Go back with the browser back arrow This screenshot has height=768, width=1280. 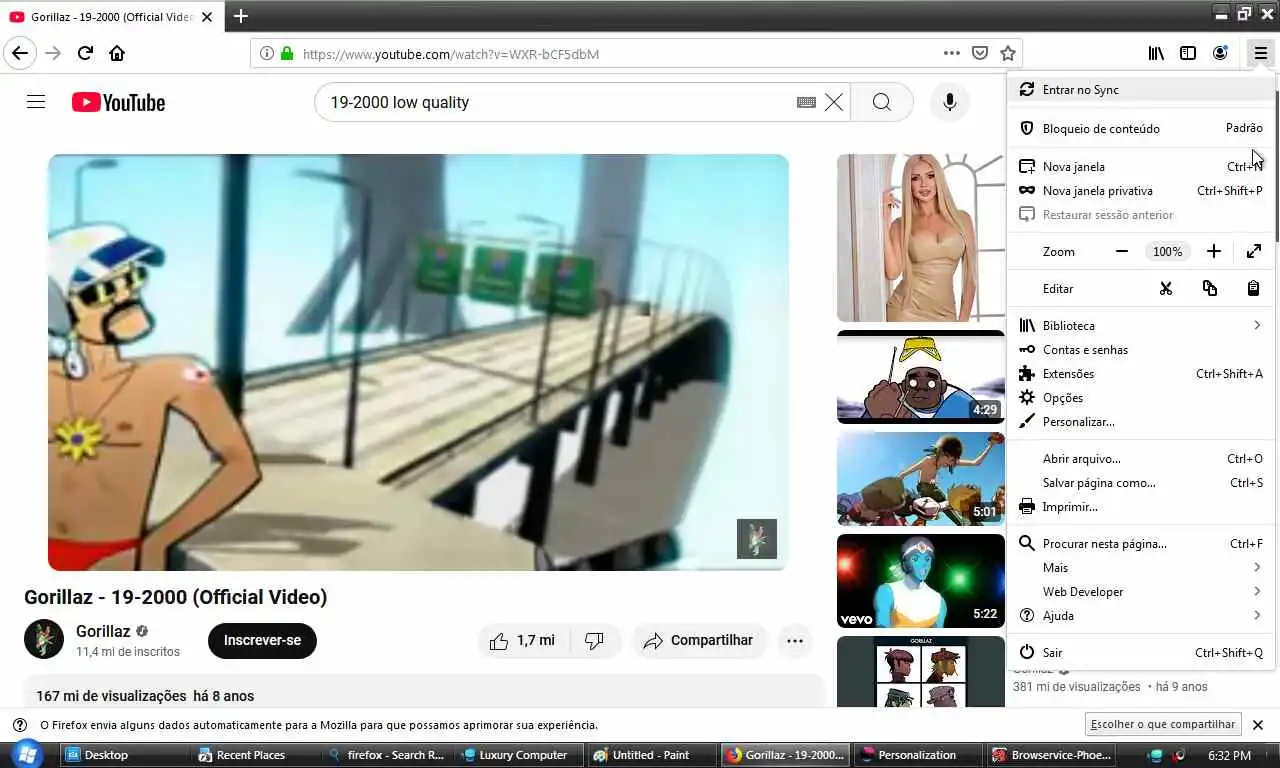tap(20, 53)
